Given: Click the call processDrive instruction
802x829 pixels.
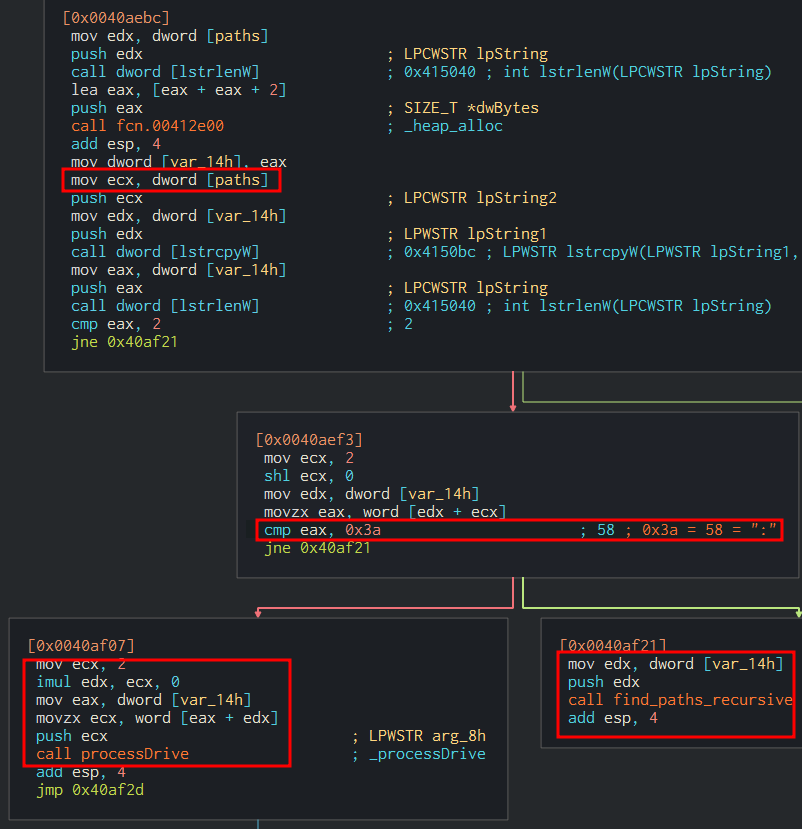Looking at the screenshot, I should 112,754.
